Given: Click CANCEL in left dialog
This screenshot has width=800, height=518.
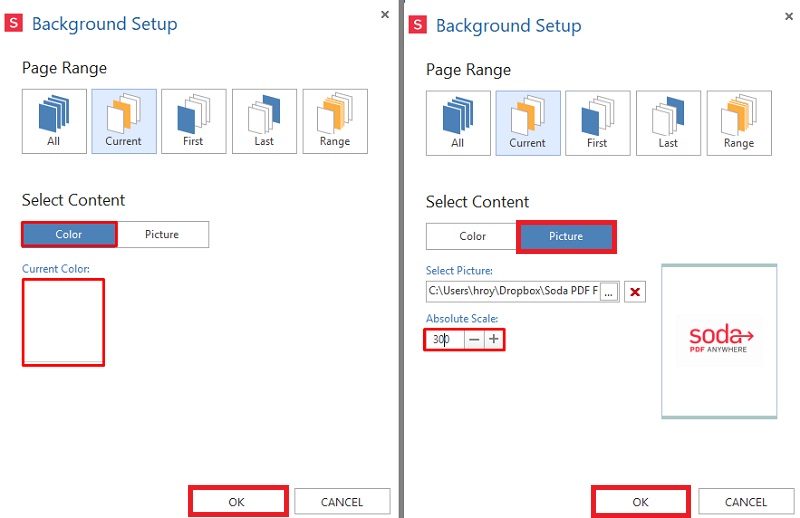Looking at the screenshot, I should 342,502.
